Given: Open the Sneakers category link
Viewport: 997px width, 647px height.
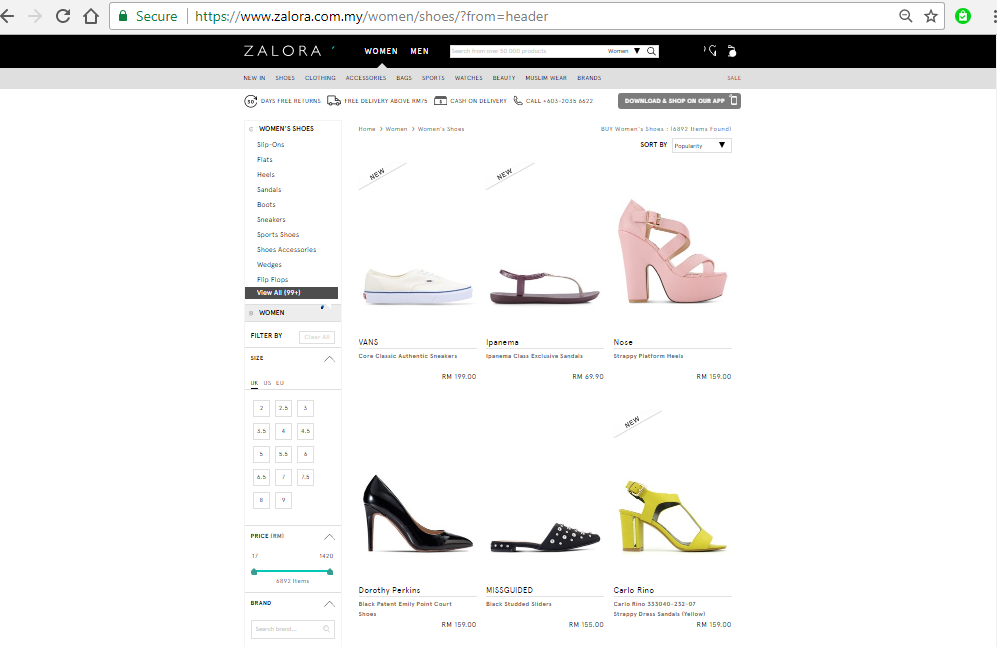Looking at the screenshot, I should click(271, 220).
